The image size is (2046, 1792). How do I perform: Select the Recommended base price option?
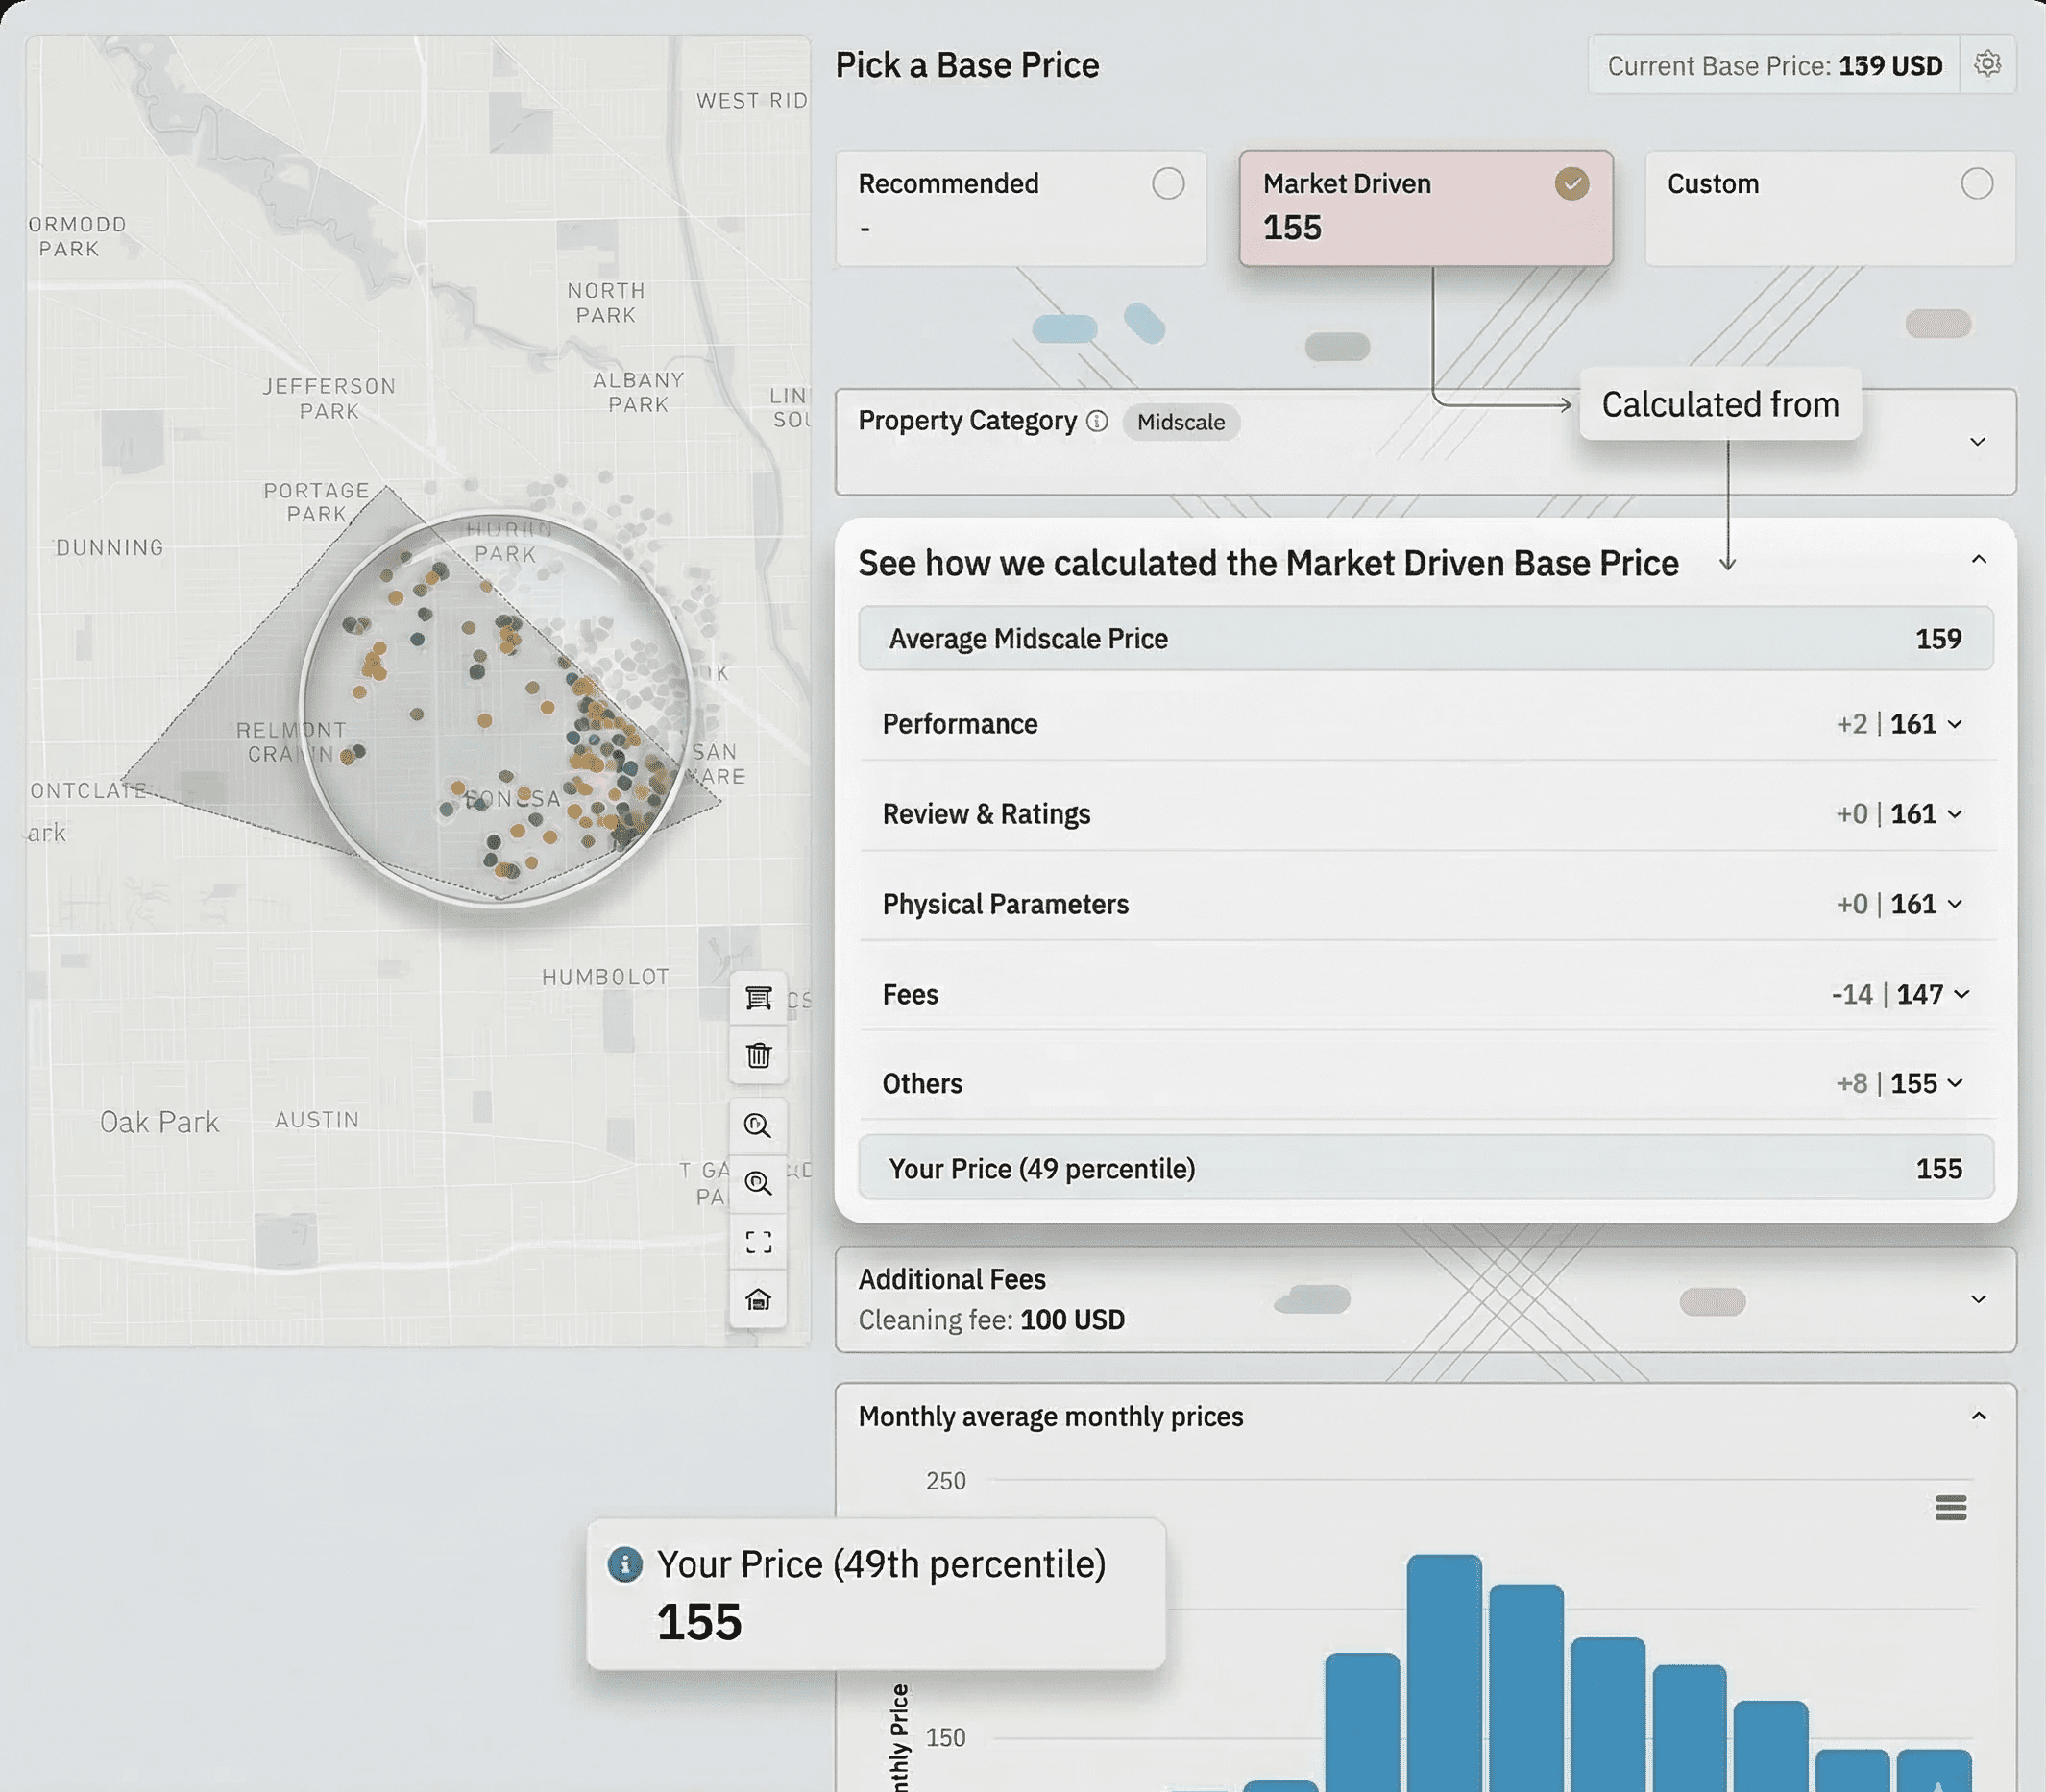click(1167, 184)
